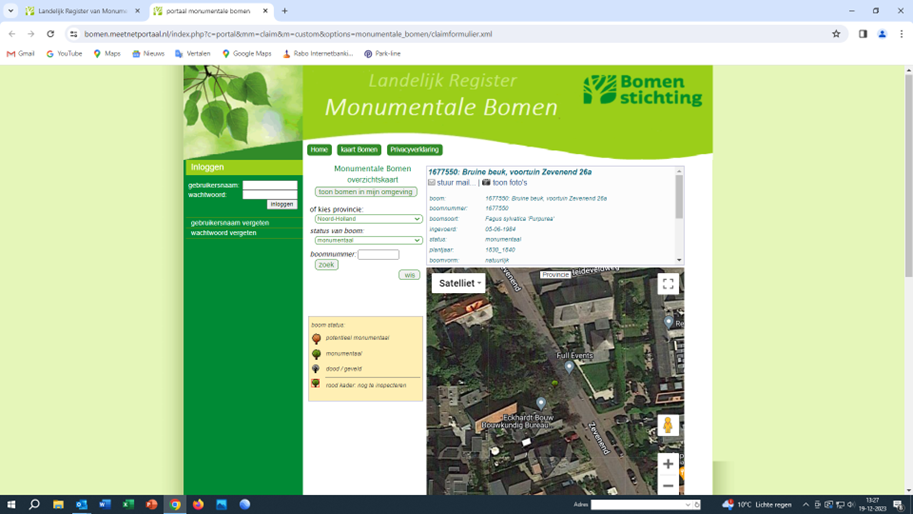The width and height of the screenshot is (913, 514).
Task: Click the potentieel monumentaal tree legend icon
Action: (x=316, y=338)
